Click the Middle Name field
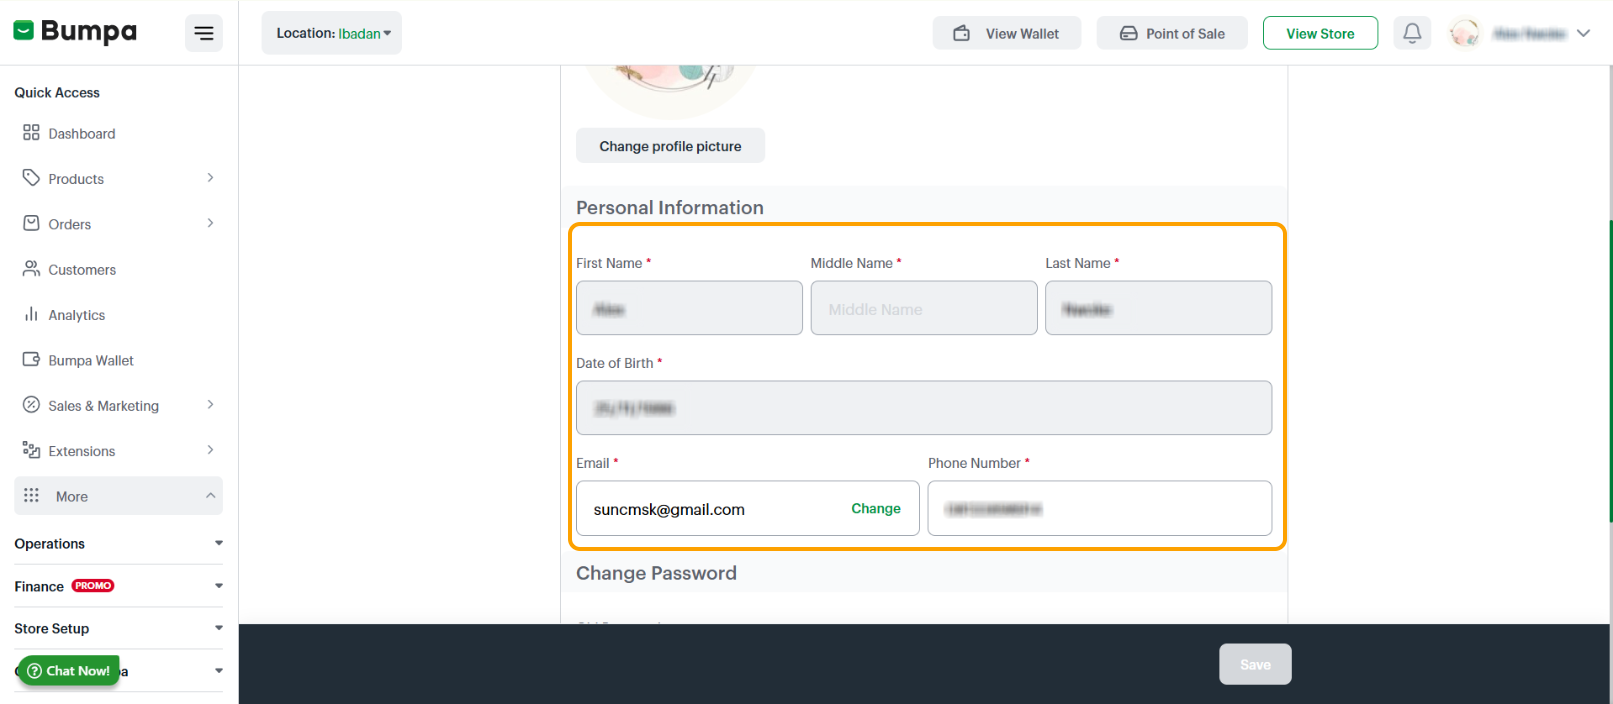Image resolution: width=1613 pixels, height=704 pixels. 924,308
